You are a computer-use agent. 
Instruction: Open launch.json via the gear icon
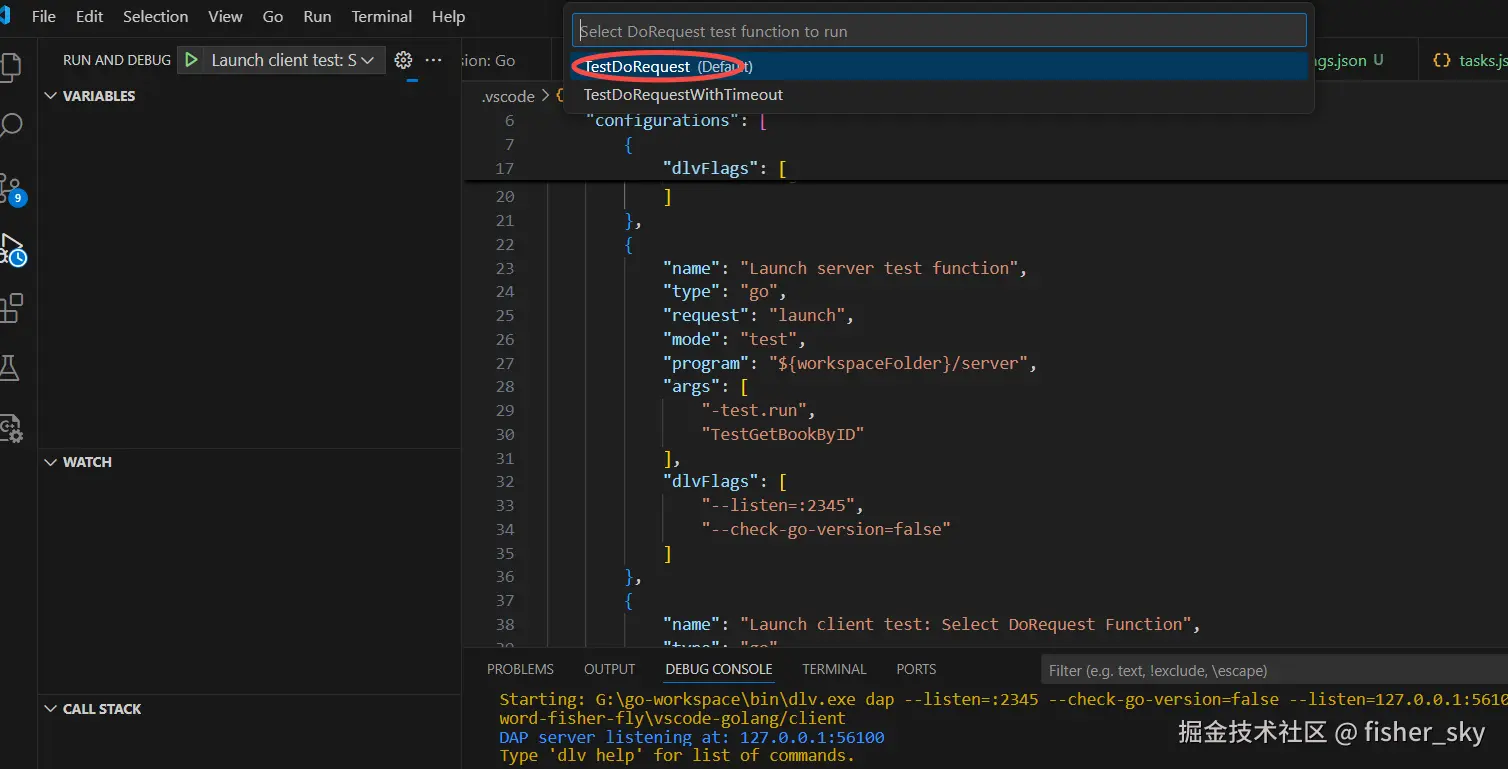point(403,59)
